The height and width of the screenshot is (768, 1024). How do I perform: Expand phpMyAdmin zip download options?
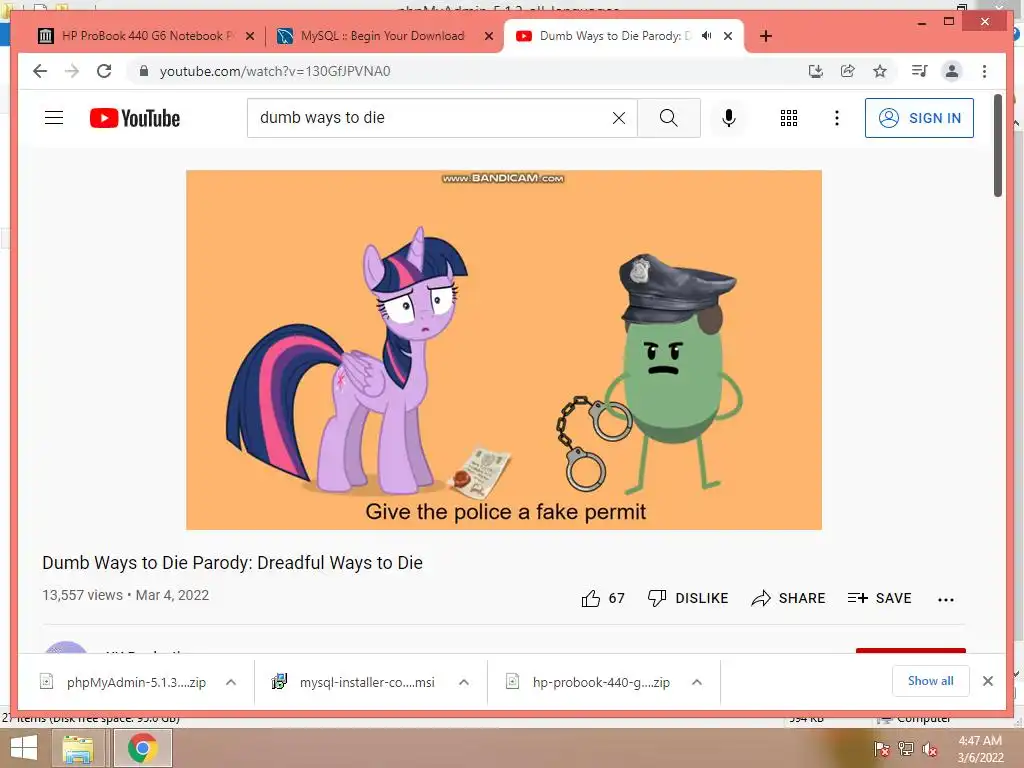click(x=231, y=682)
